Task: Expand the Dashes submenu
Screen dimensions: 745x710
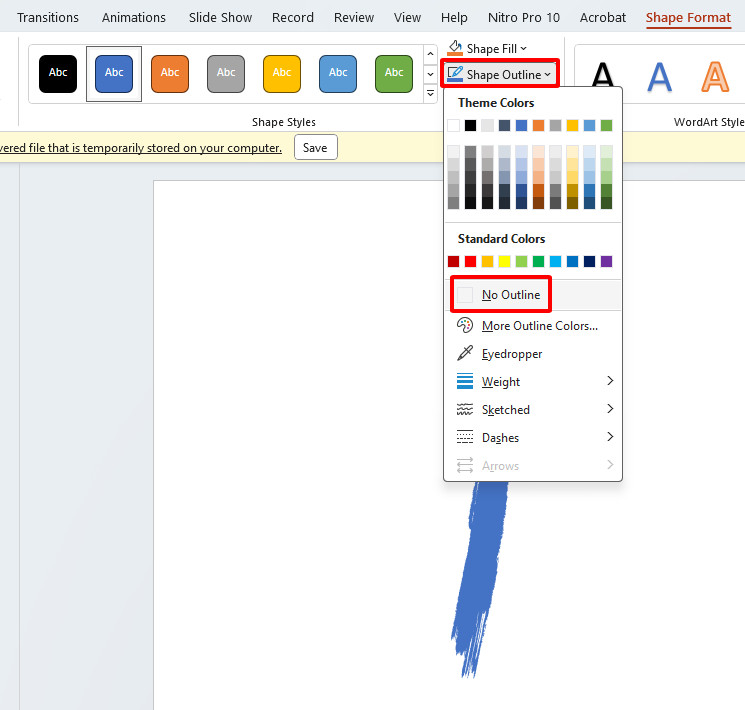Action: tap(532, 438)
